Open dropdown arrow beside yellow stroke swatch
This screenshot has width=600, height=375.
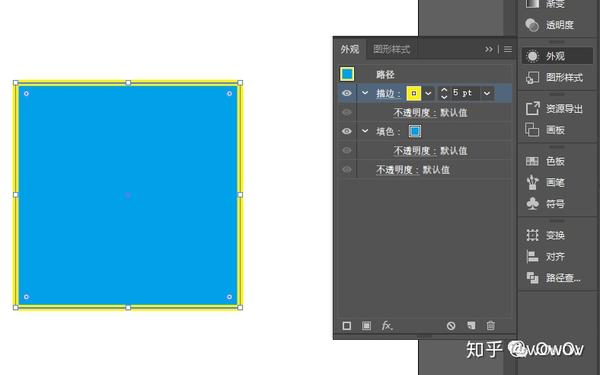click(428, 93)
